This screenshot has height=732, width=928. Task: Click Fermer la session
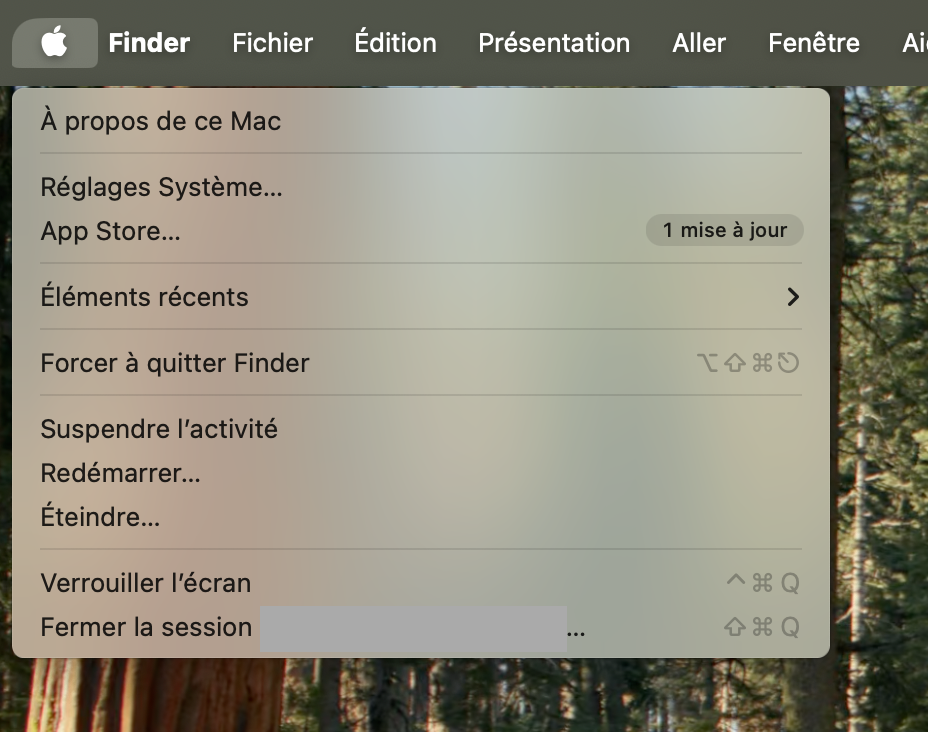(146, 627)
